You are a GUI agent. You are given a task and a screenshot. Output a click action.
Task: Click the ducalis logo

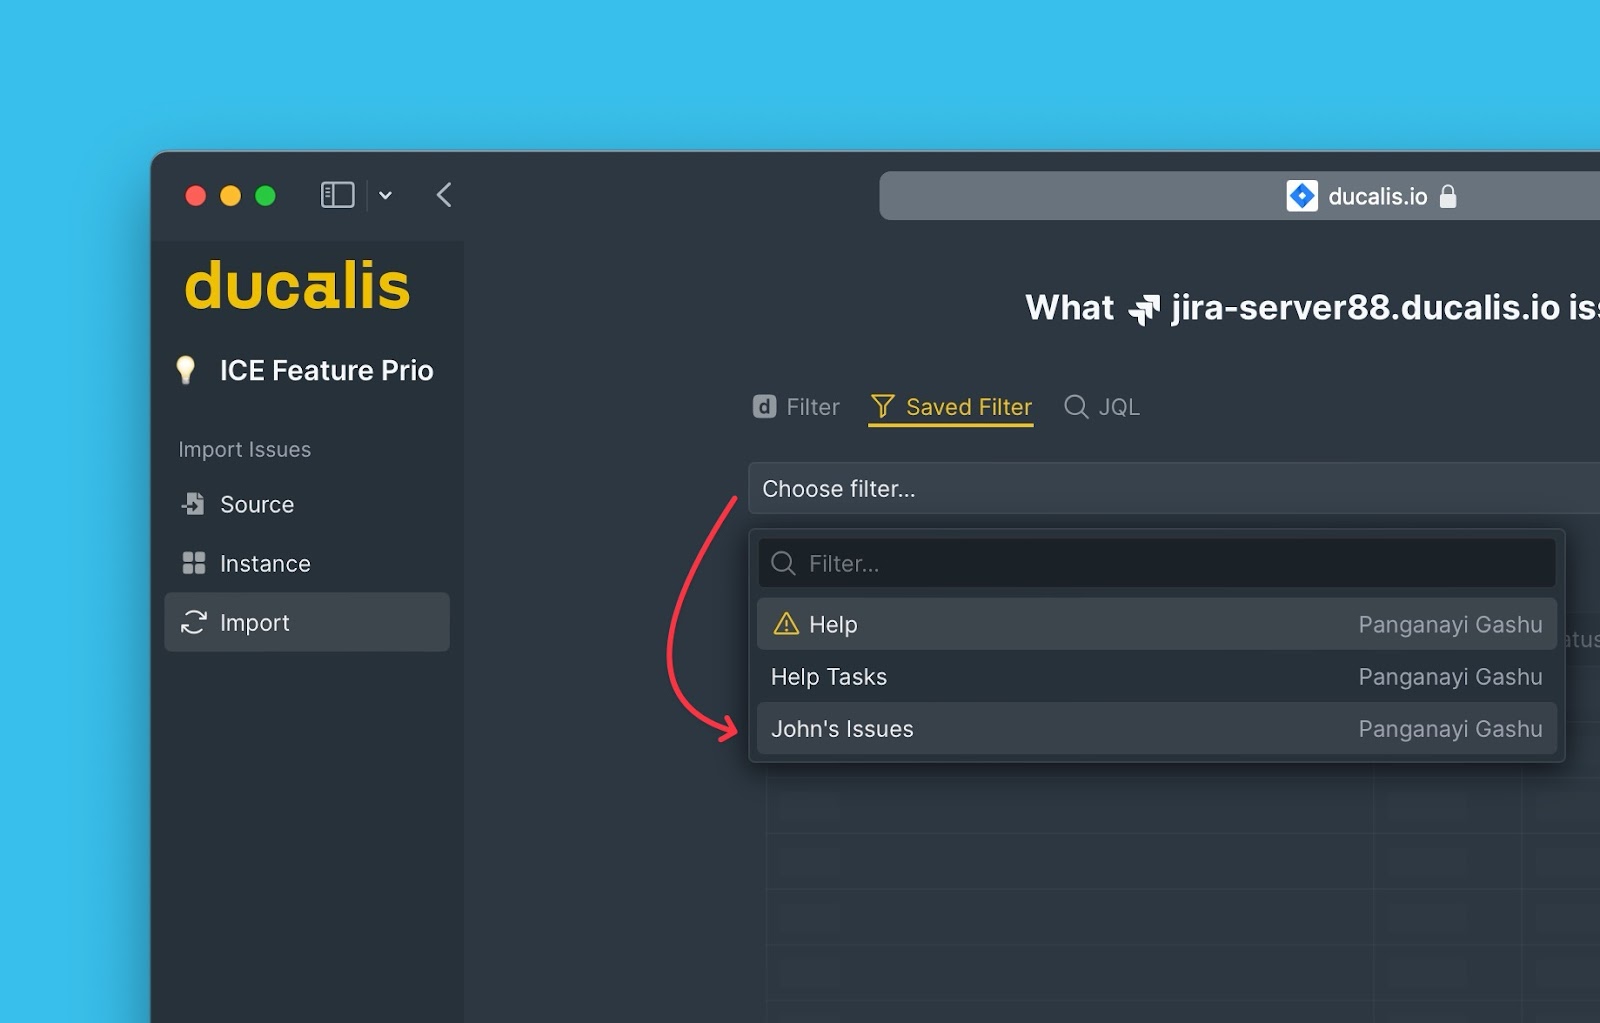pyautogui.click(x=297, y=286)
